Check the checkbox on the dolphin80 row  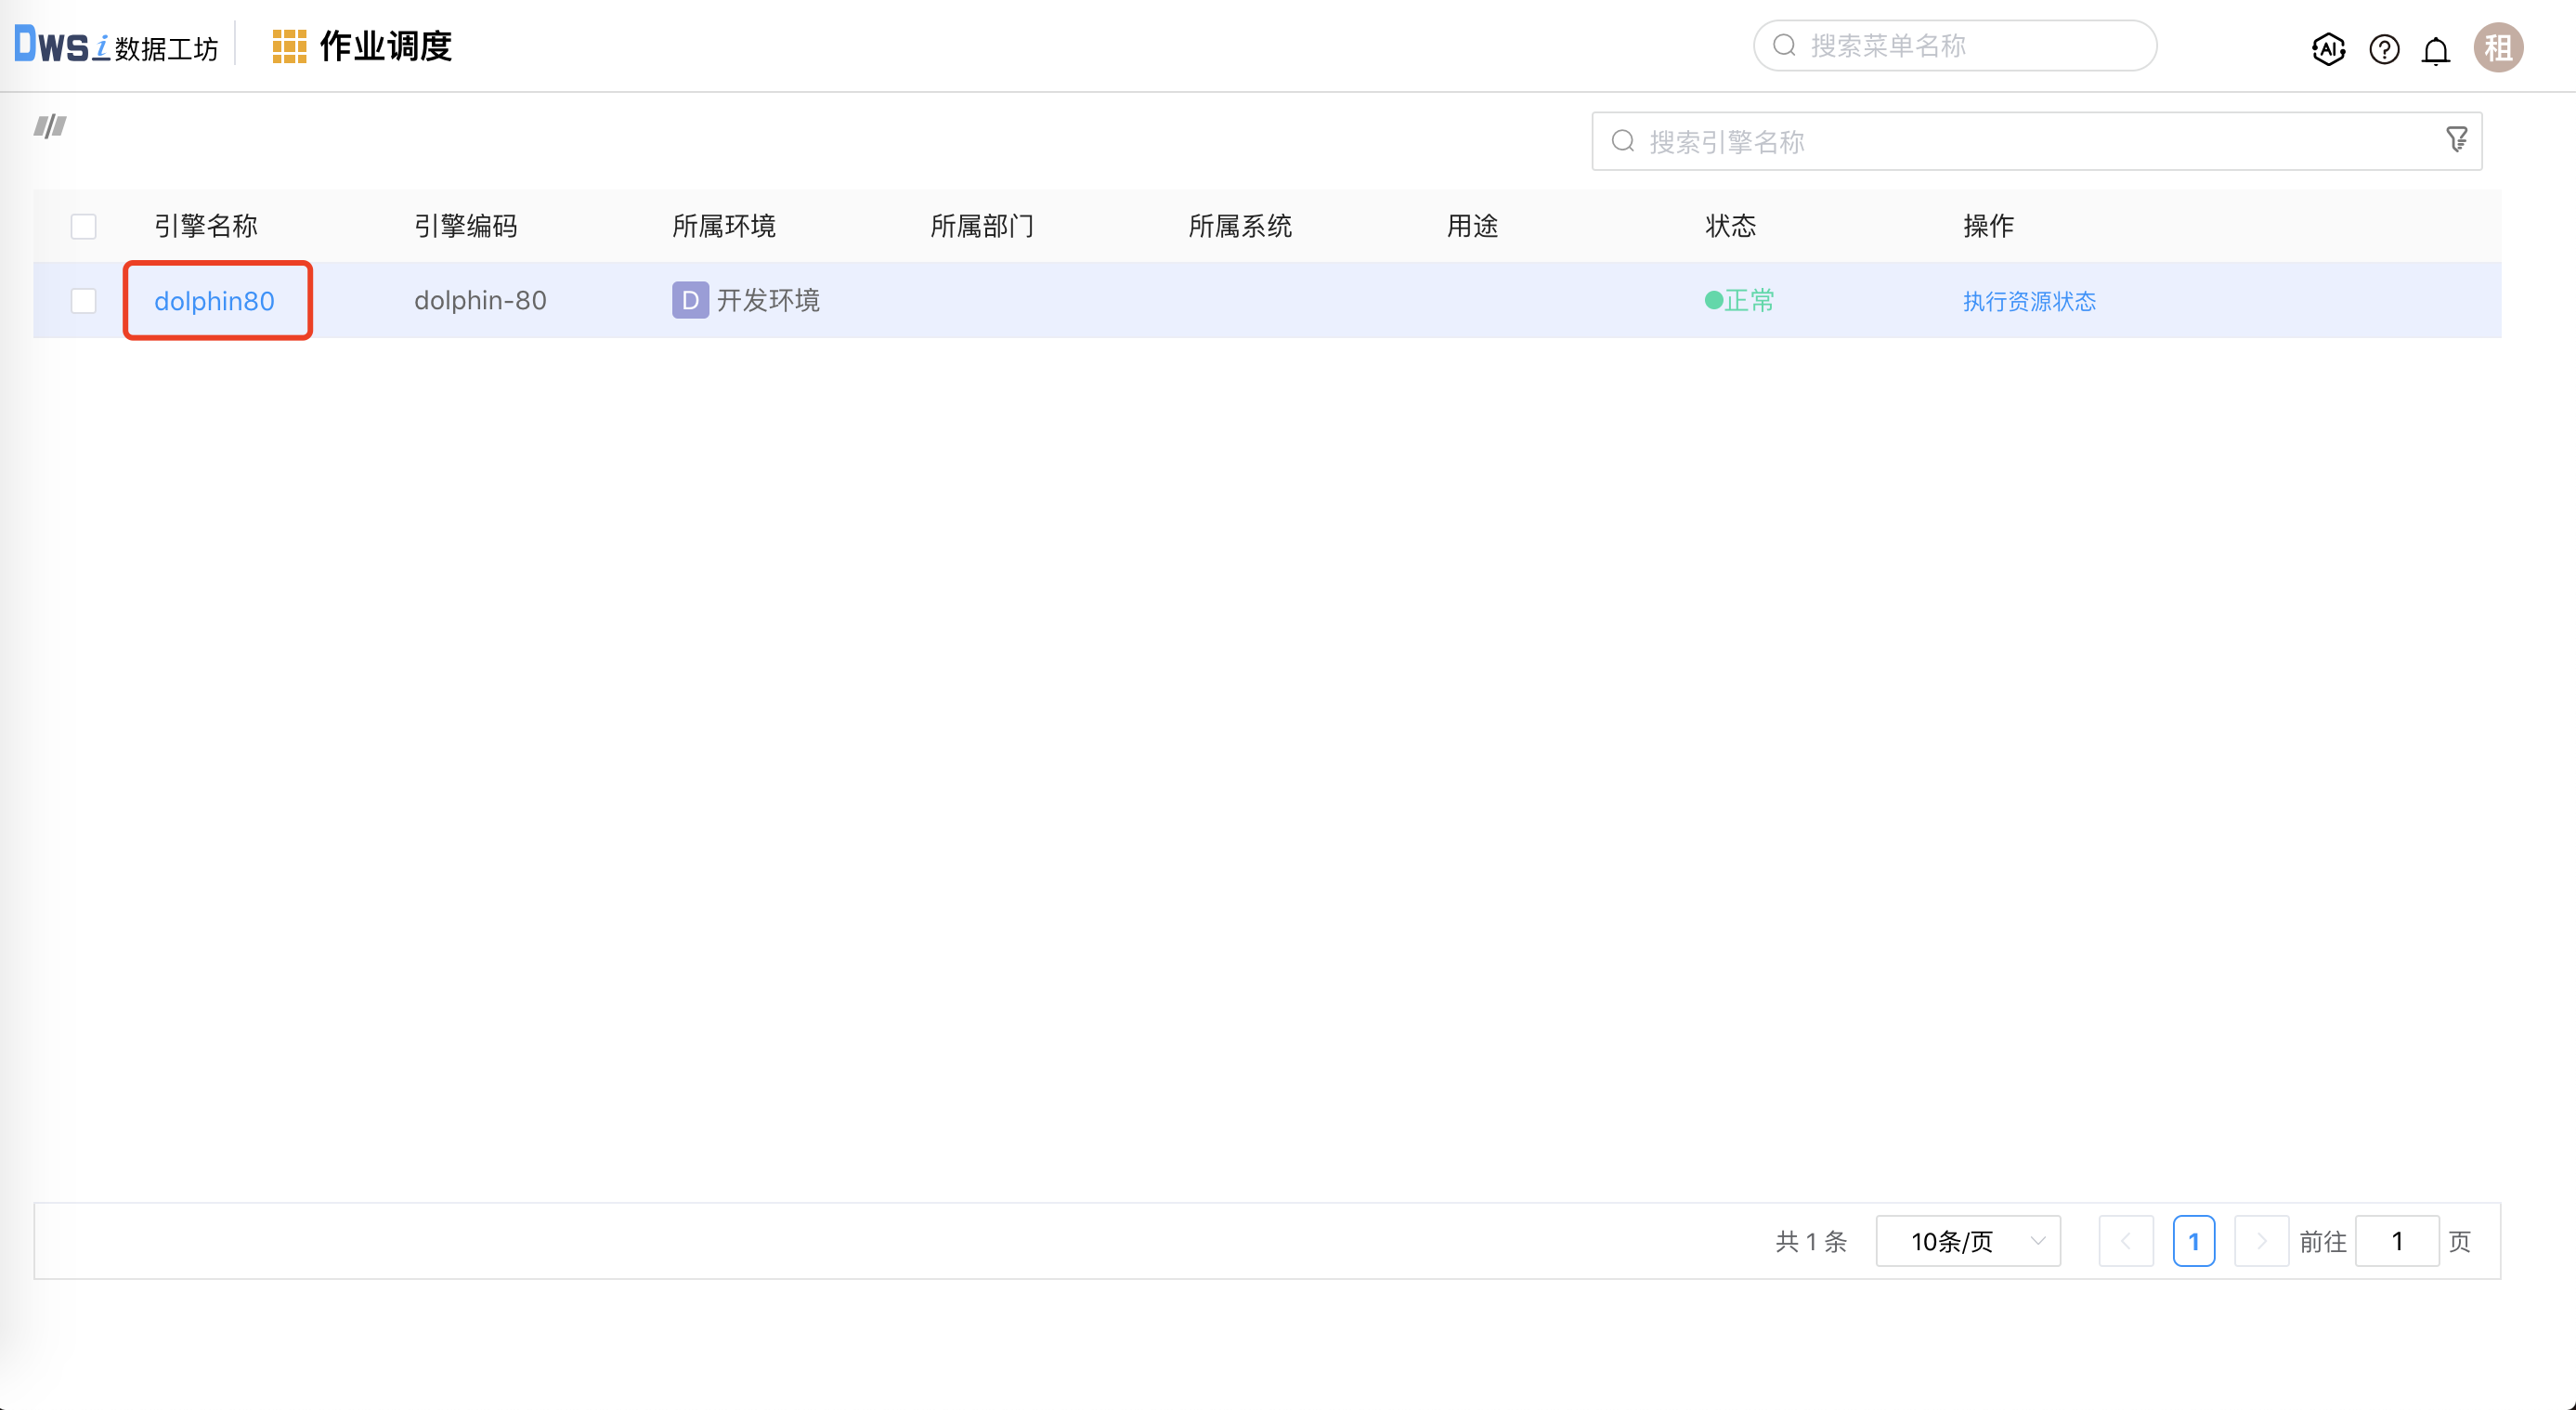[x=83, y=300]
